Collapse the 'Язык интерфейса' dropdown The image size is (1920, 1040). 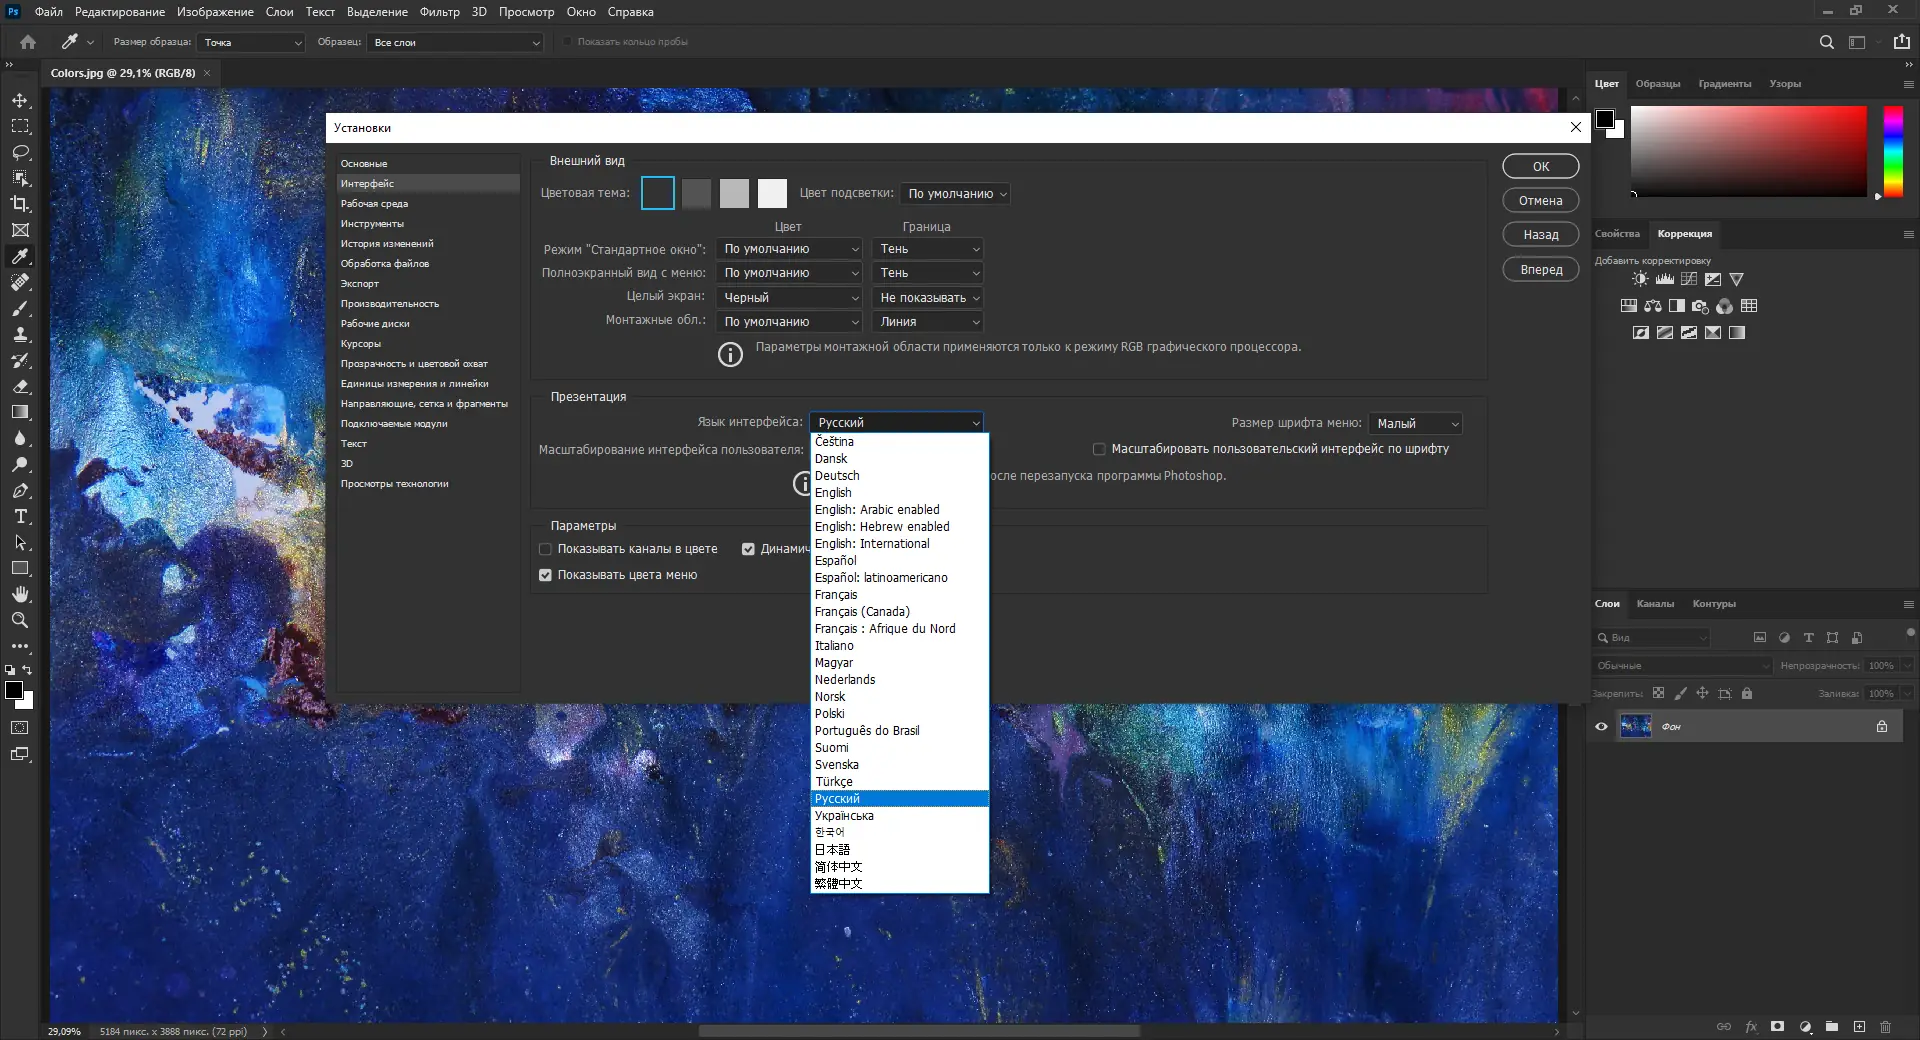click(x=896, y=423)
